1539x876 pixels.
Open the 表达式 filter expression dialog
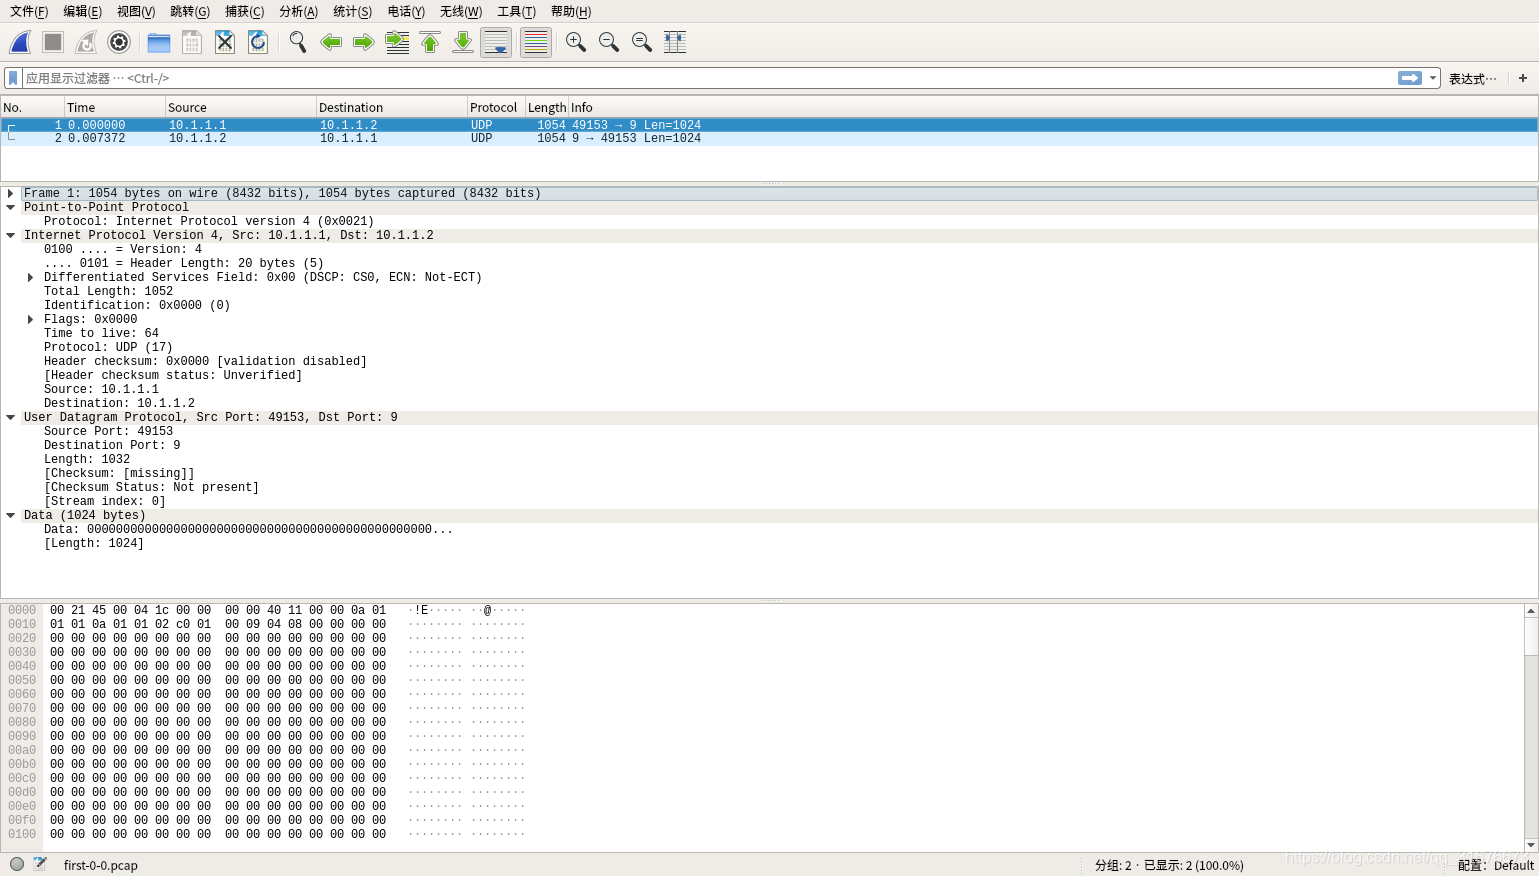click(1472, 79)
